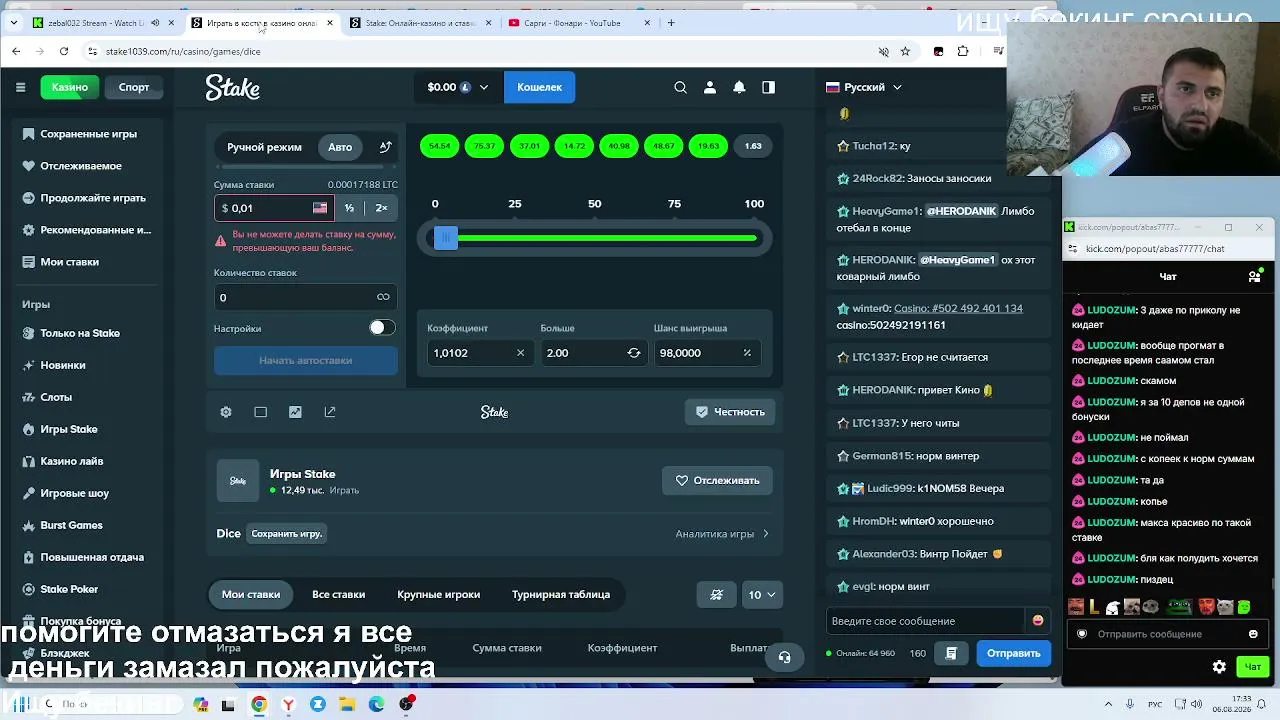
Task: Go back in browser history
Action: (x=16, y=51)
